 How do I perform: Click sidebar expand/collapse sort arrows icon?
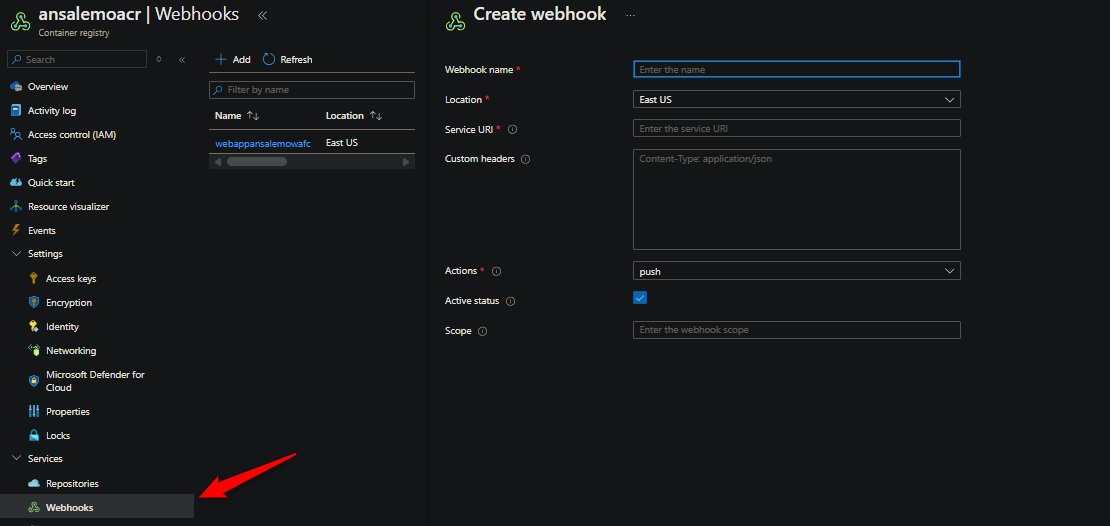[159, 59]
